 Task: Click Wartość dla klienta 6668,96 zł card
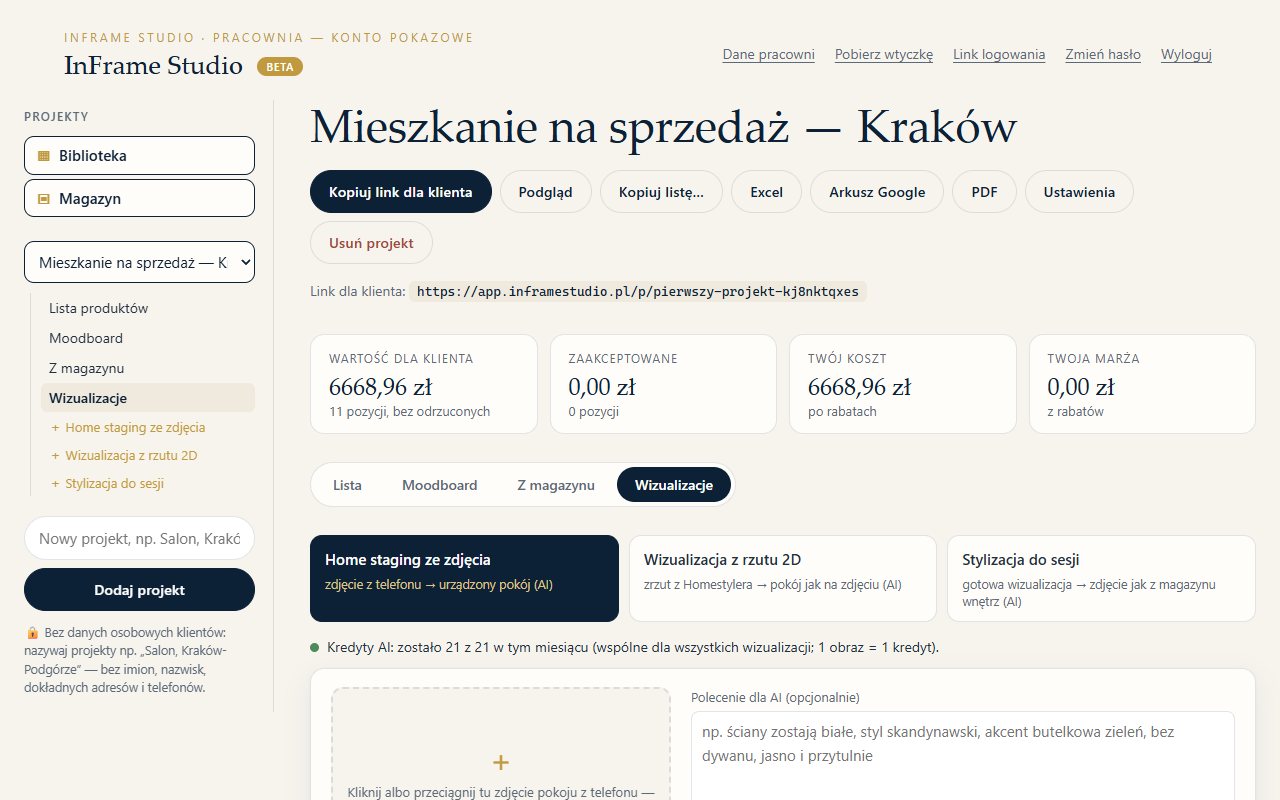tap(424, 384)
